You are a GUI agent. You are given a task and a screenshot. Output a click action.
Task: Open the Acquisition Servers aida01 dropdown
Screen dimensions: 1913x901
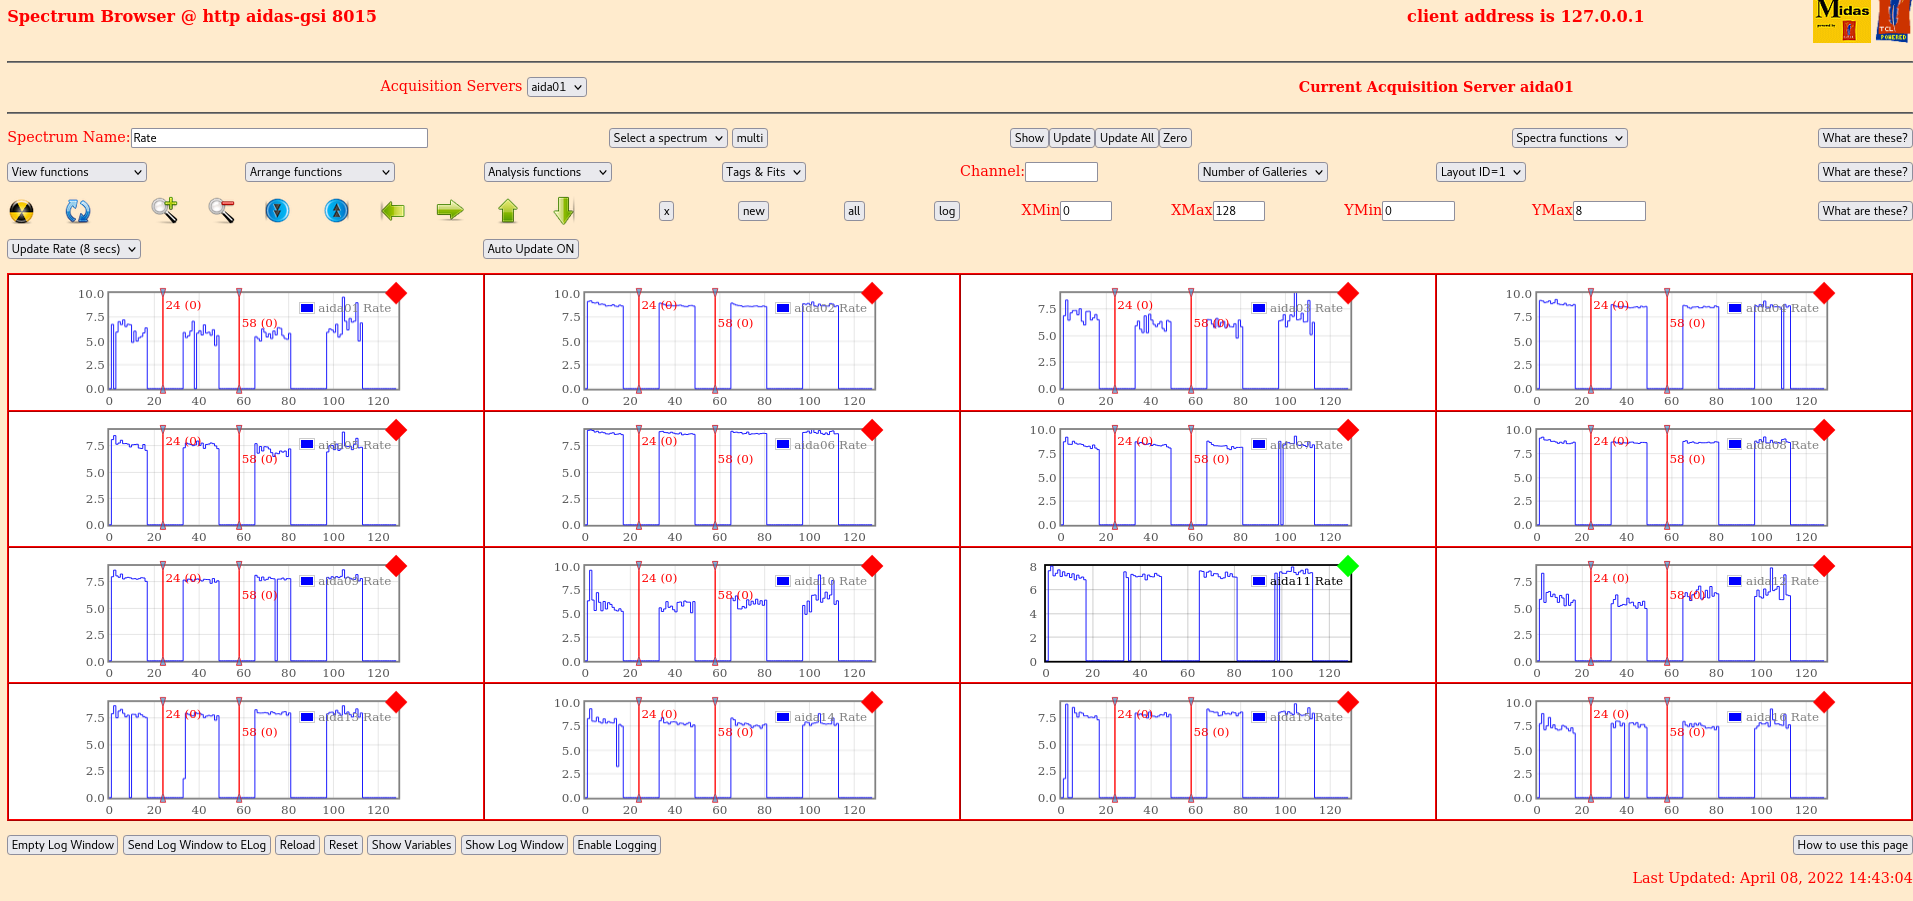(x=556, y=87)
